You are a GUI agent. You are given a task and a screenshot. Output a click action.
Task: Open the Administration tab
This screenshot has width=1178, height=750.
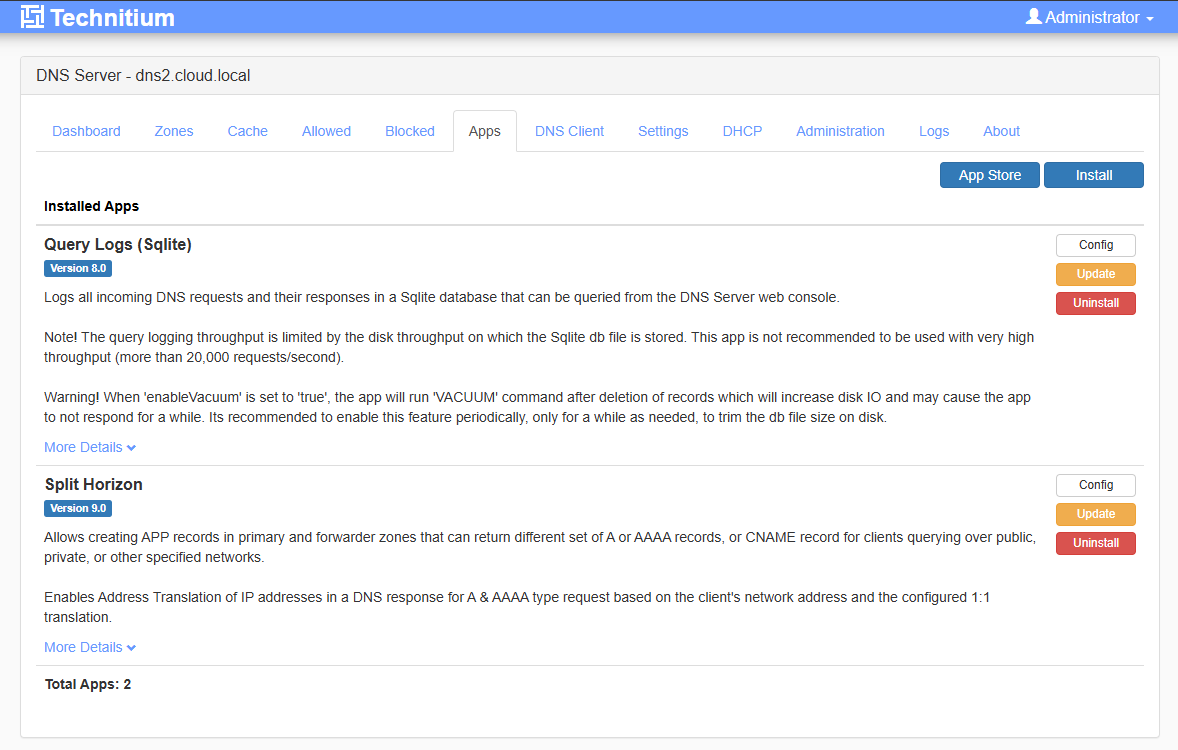point(840,131)
